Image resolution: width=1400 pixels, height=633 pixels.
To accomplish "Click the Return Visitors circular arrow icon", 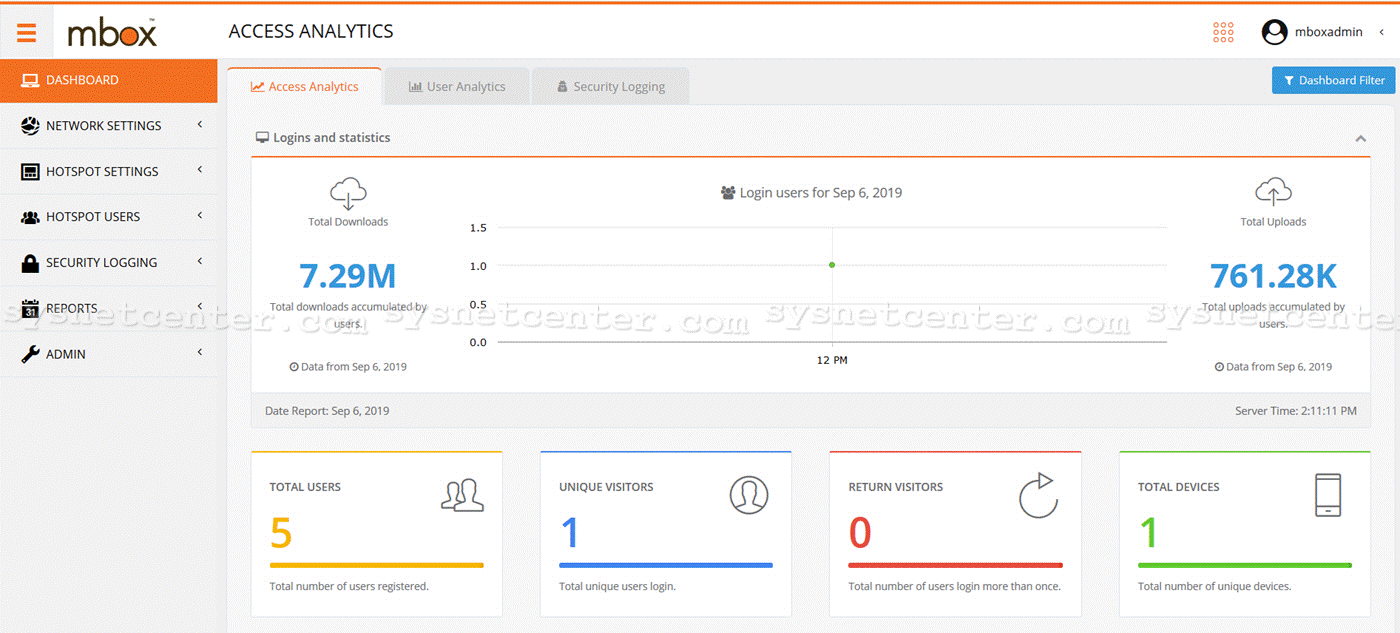I will coord(1039,495).
